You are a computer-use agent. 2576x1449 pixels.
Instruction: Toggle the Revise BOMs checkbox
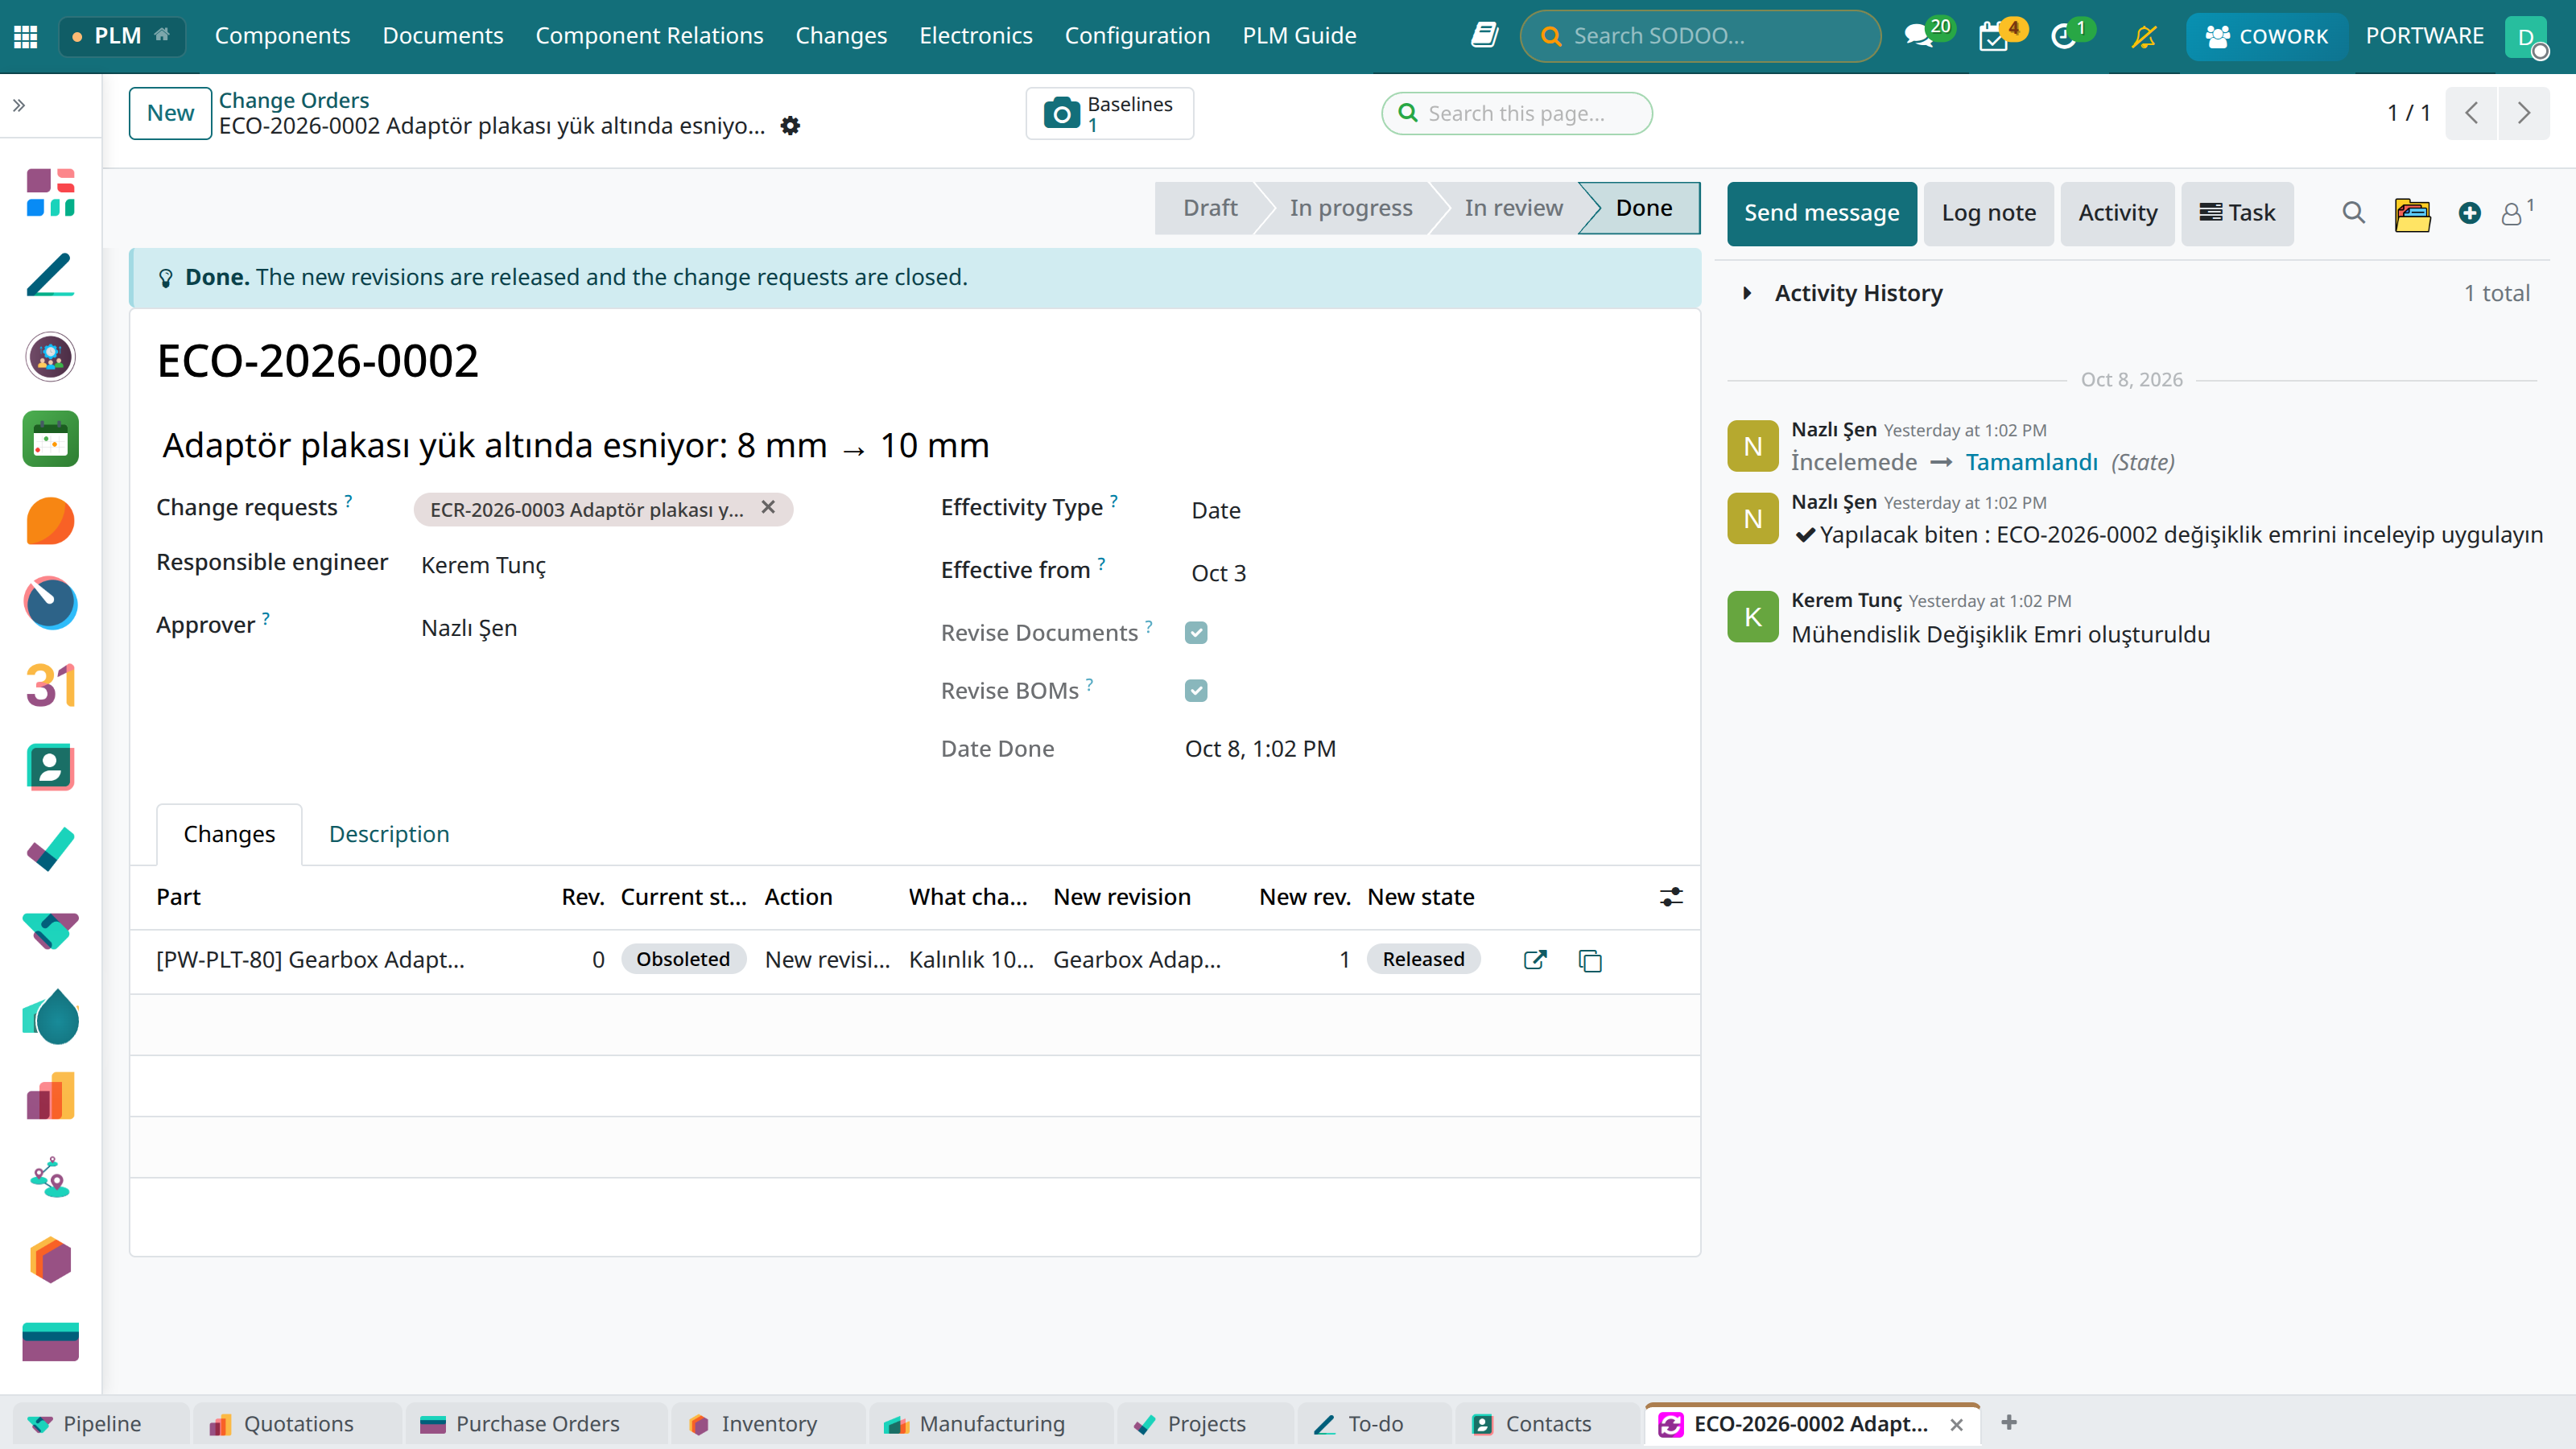click(x=1196, y=691)
